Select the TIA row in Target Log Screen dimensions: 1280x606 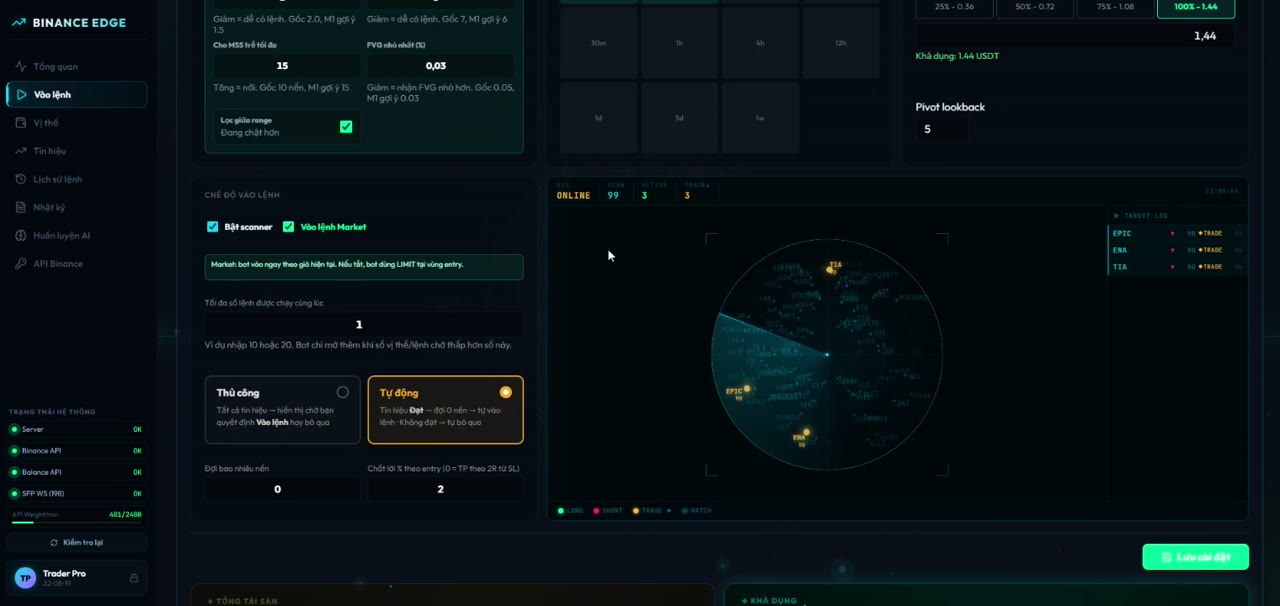[x=1176, y=267]
